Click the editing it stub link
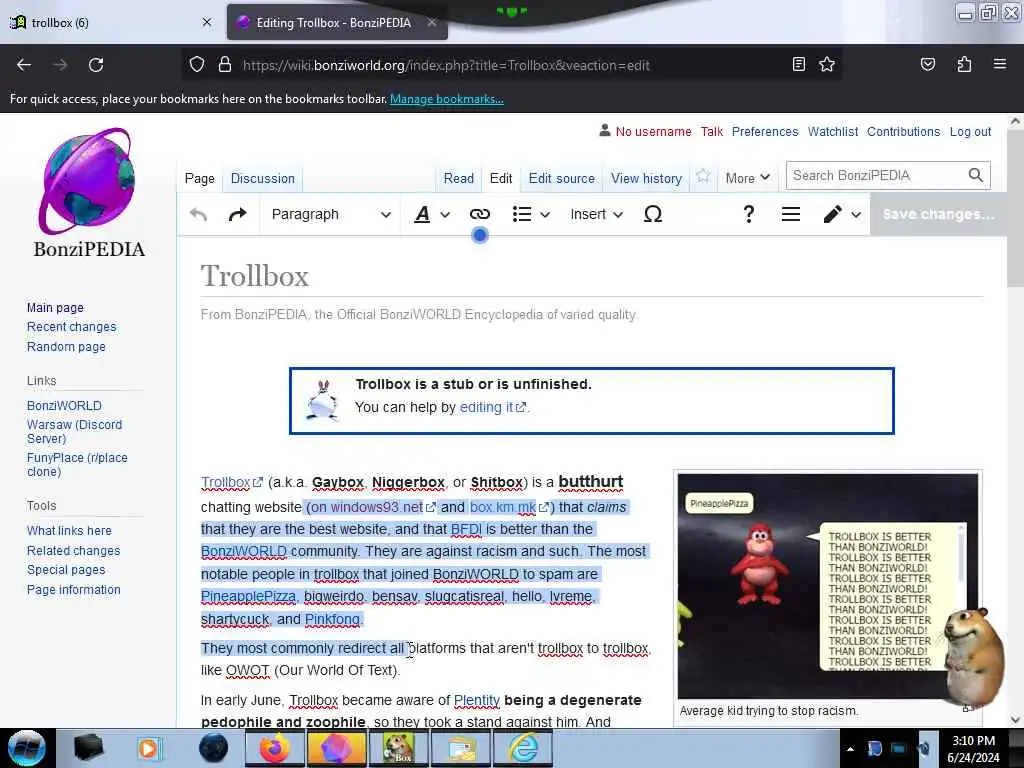The width and height of the screenshot is (1024, 768). [492, 407]
